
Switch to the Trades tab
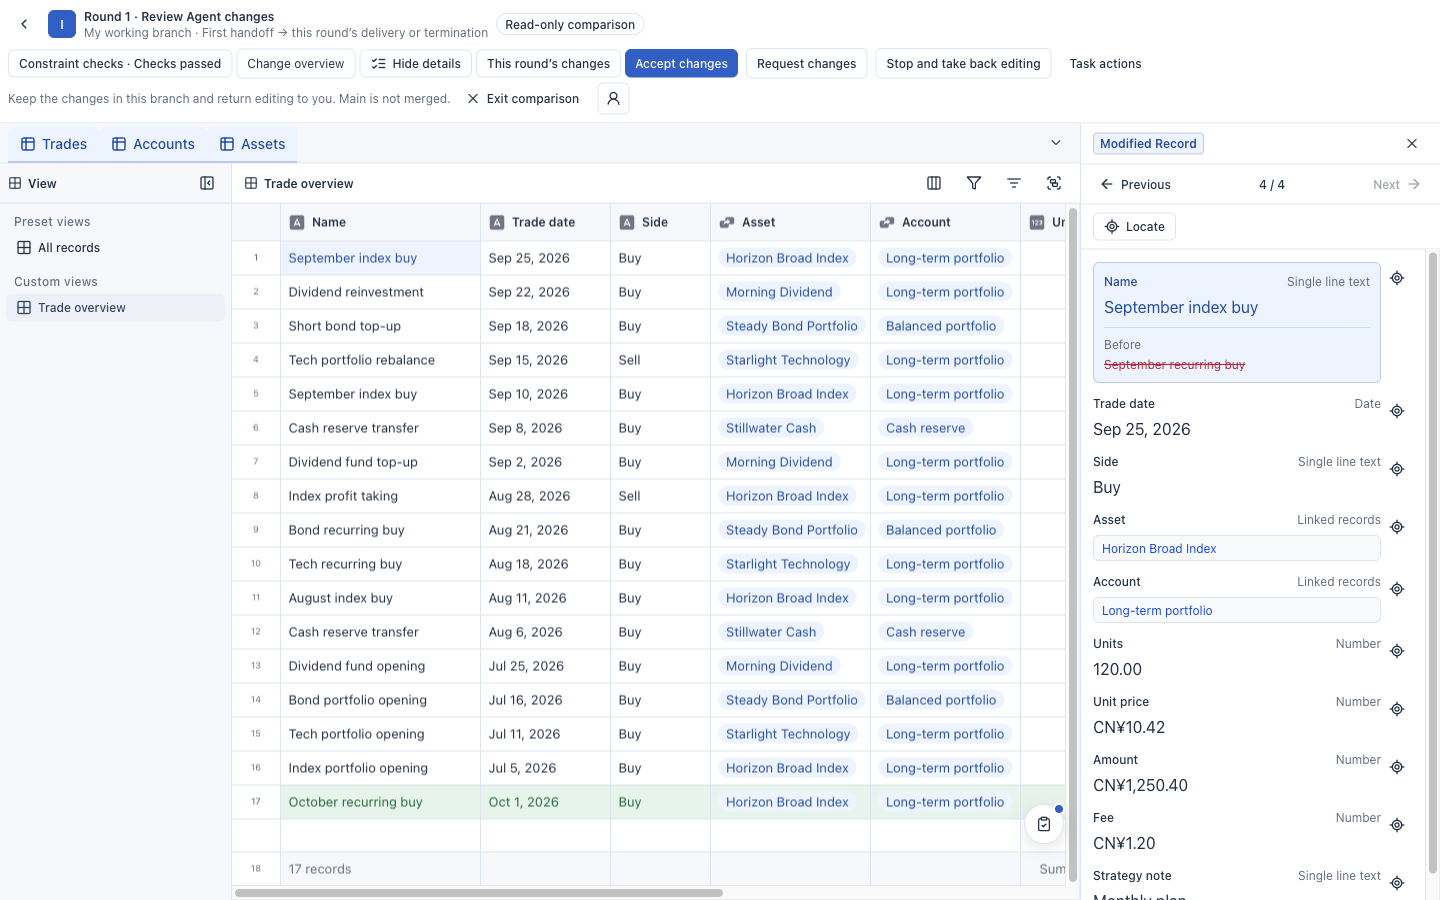click(54, 144)
